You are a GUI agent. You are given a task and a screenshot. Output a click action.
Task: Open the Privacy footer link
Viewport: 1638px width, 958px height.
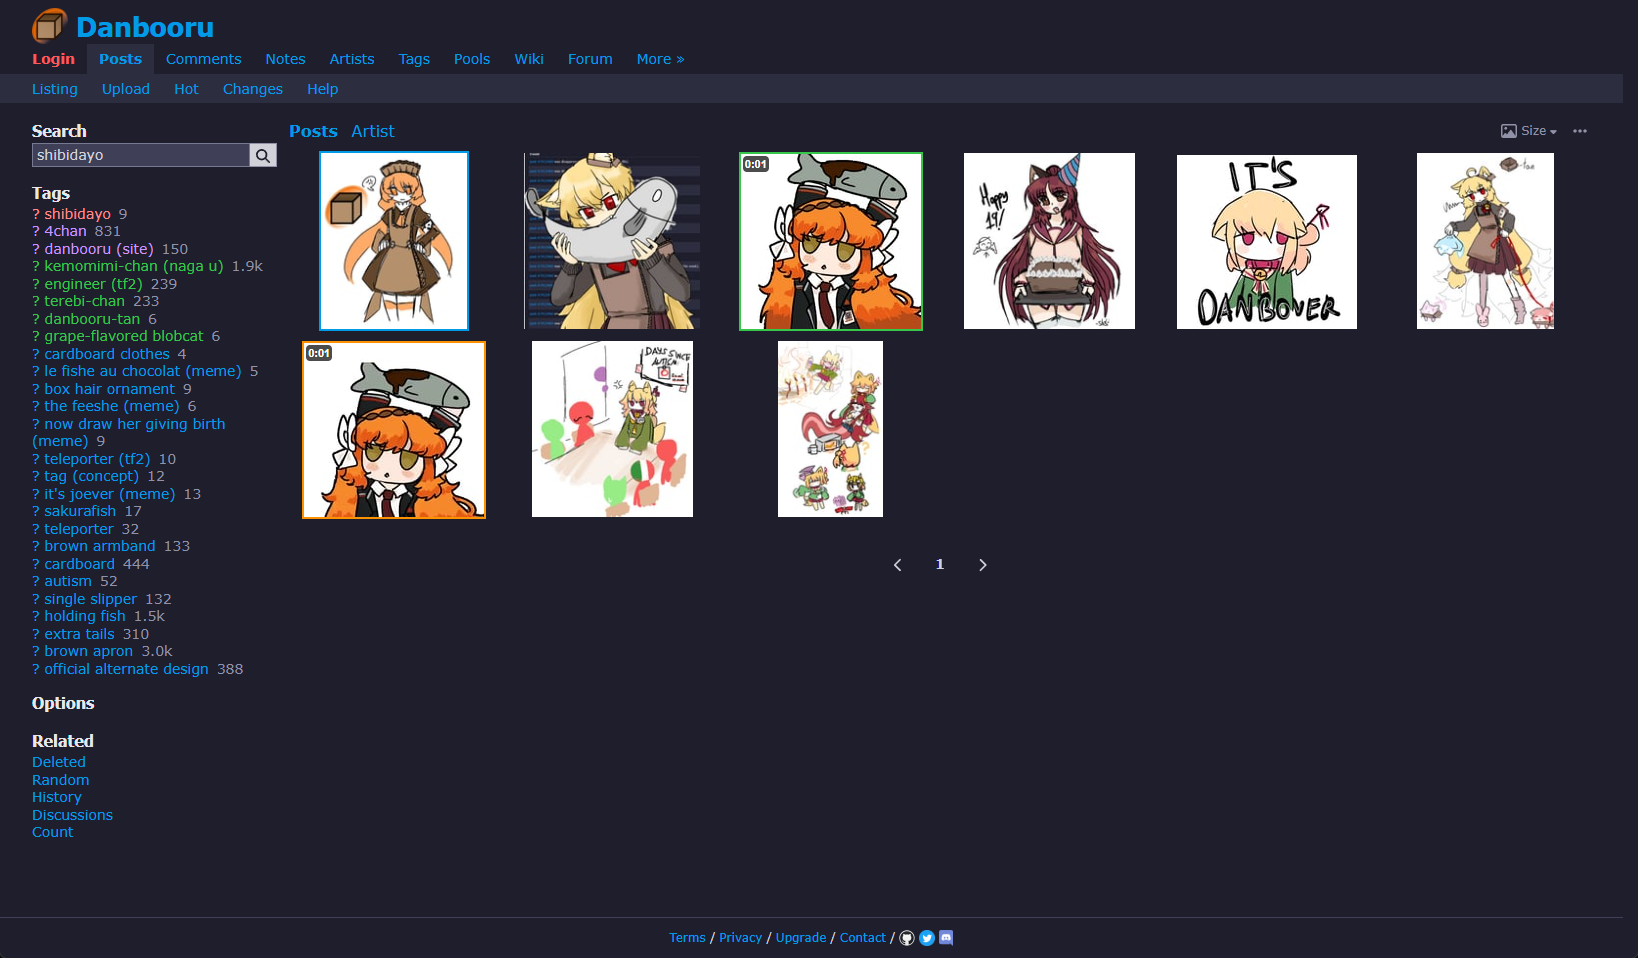point(741,938)
